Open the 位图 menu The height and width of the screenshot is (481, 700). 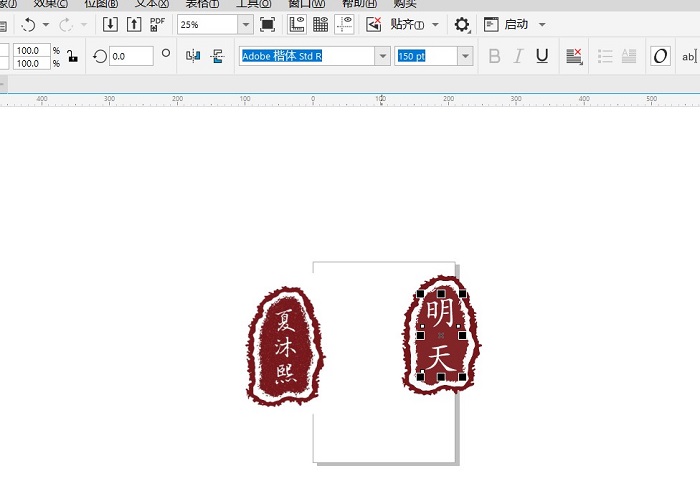click(x=101, y=4)
